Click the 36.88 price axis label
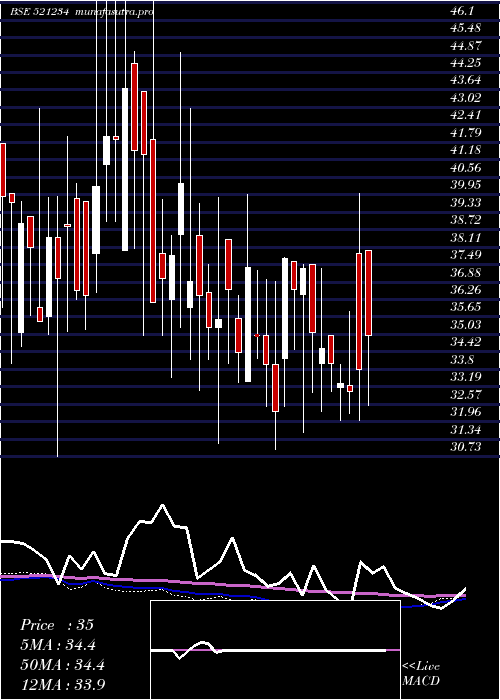The image size is (500, 700). coord(465,273)
